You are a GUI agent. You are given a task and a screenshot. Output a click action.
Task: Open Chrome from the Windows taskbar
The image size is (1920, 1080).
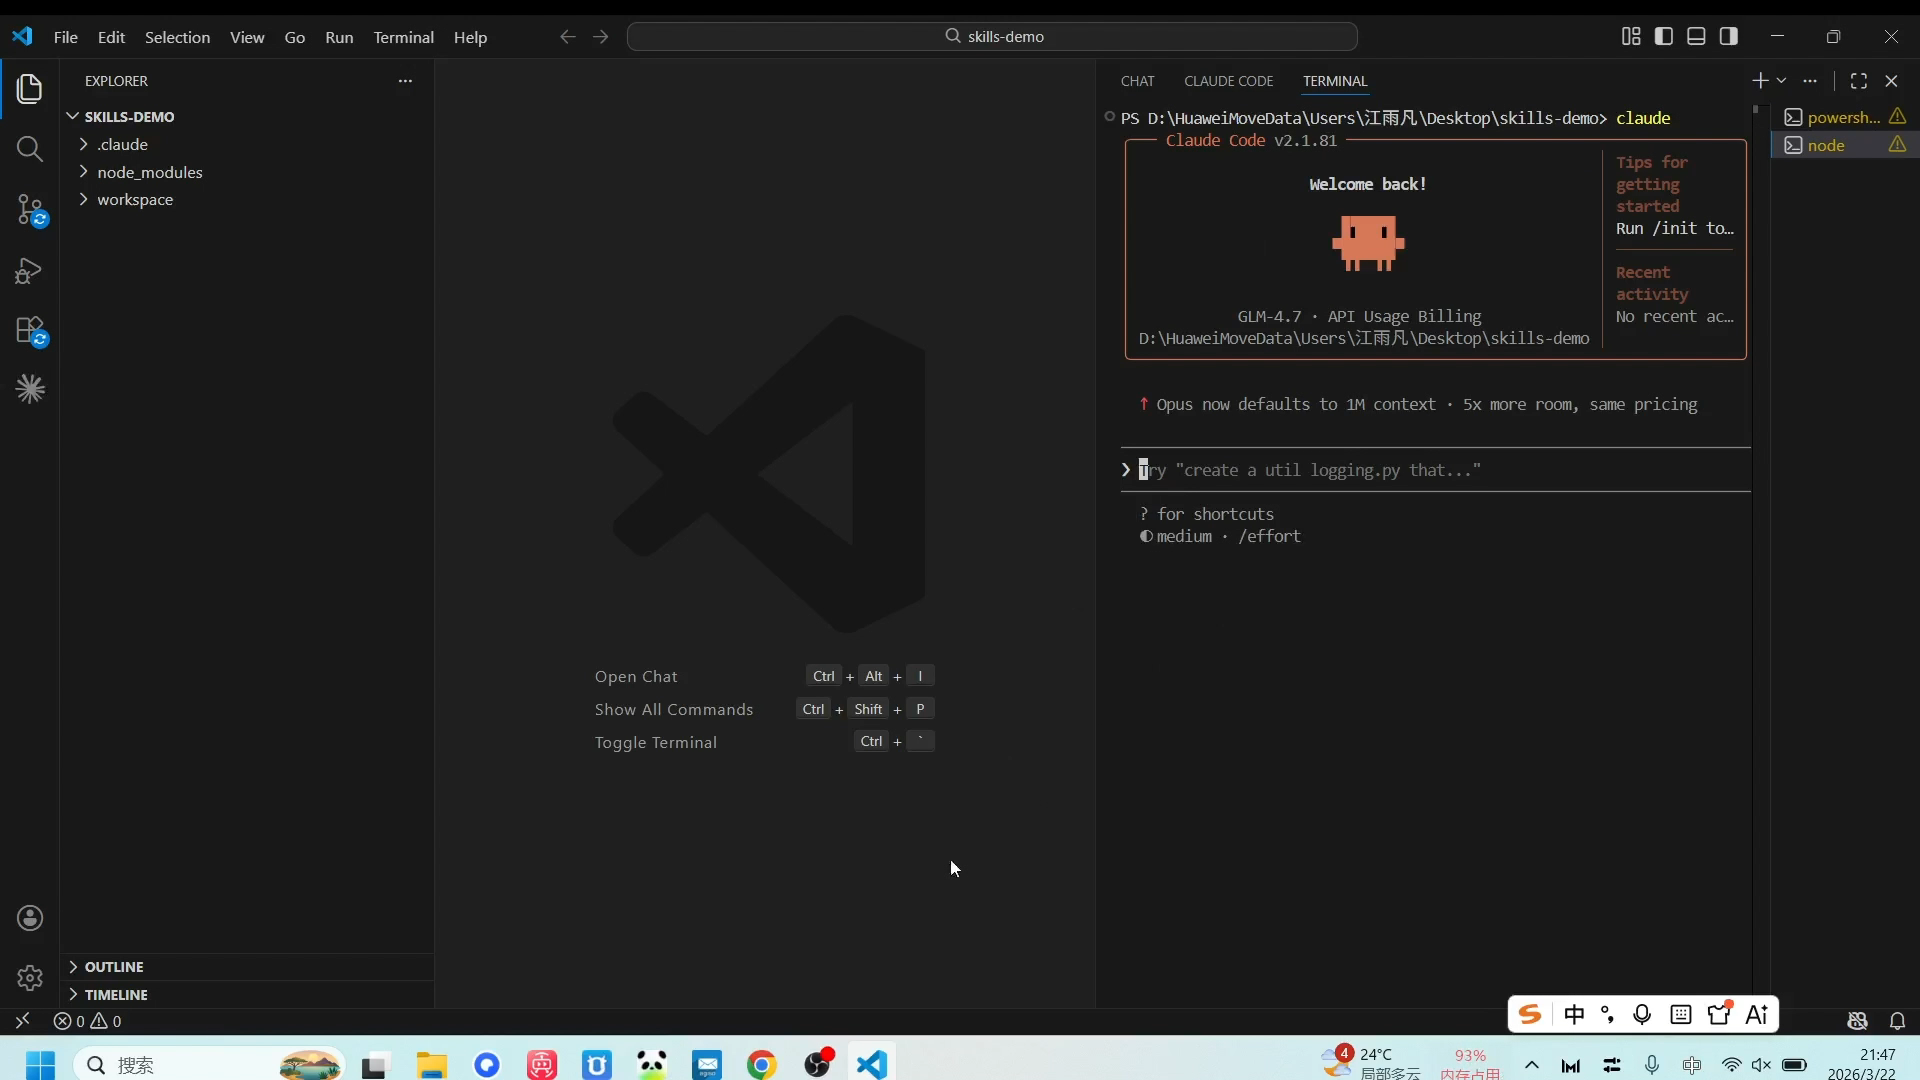coord(761,1065)
